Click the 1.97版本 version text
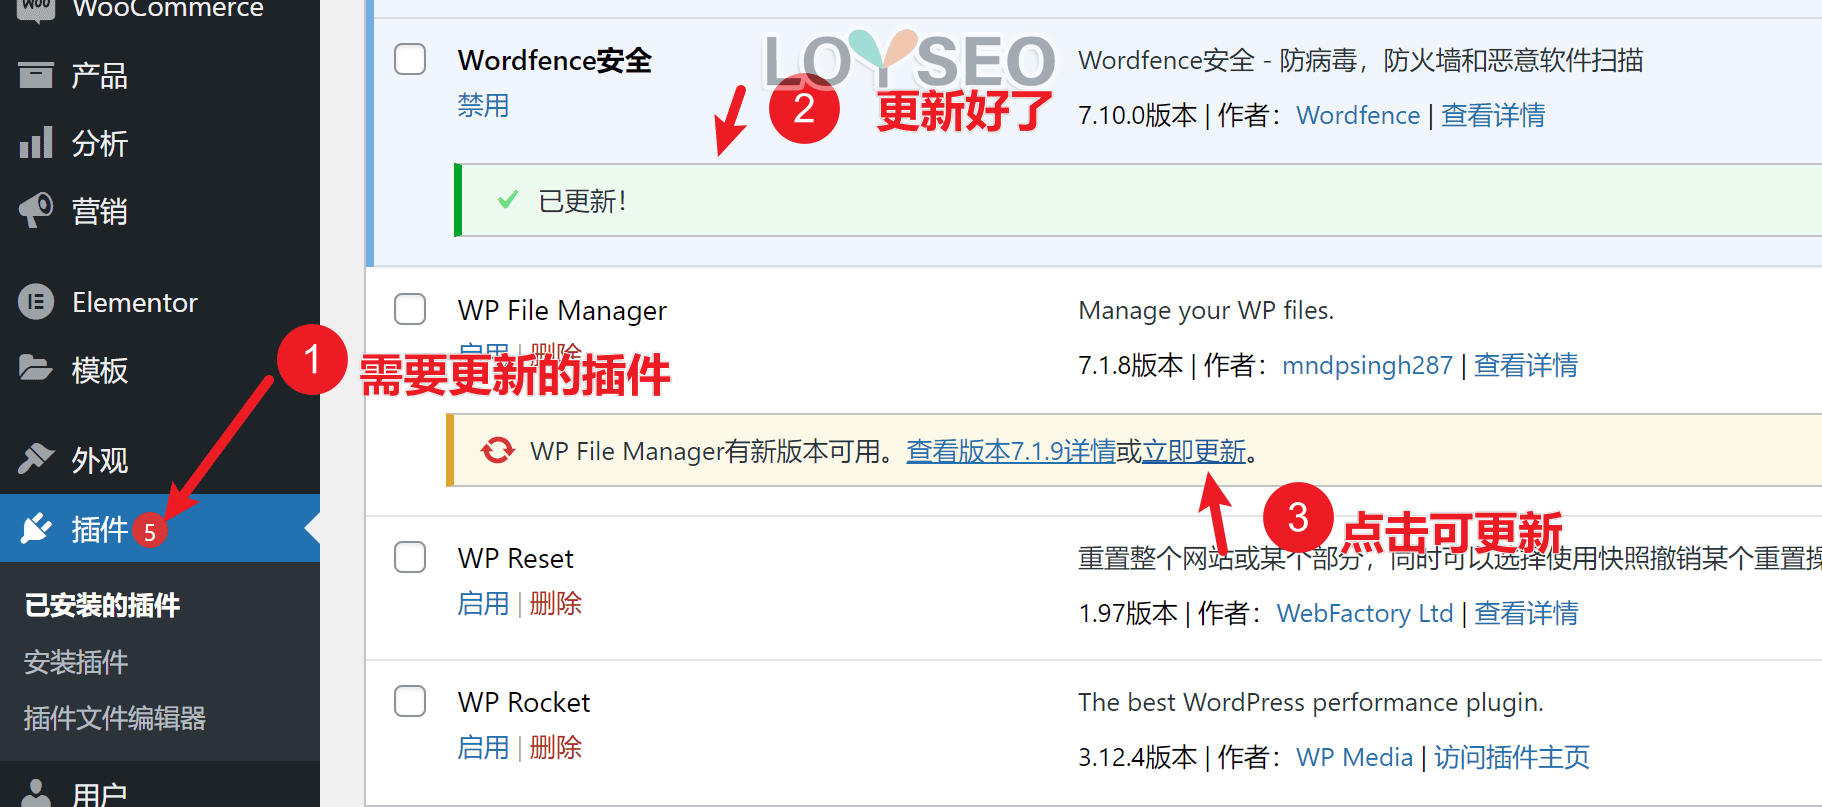Screen dimensions: 1822x807 point(1128,613)
